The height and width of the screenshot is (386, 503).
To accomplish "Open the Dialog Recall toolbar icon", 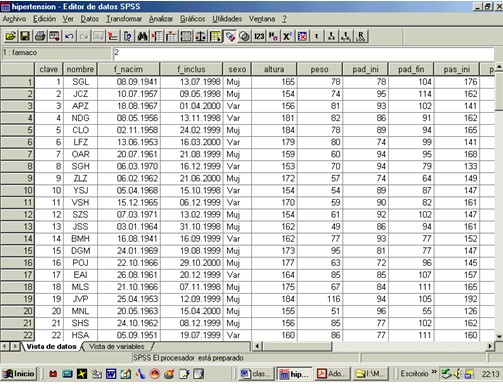I will tap(55, 36).
